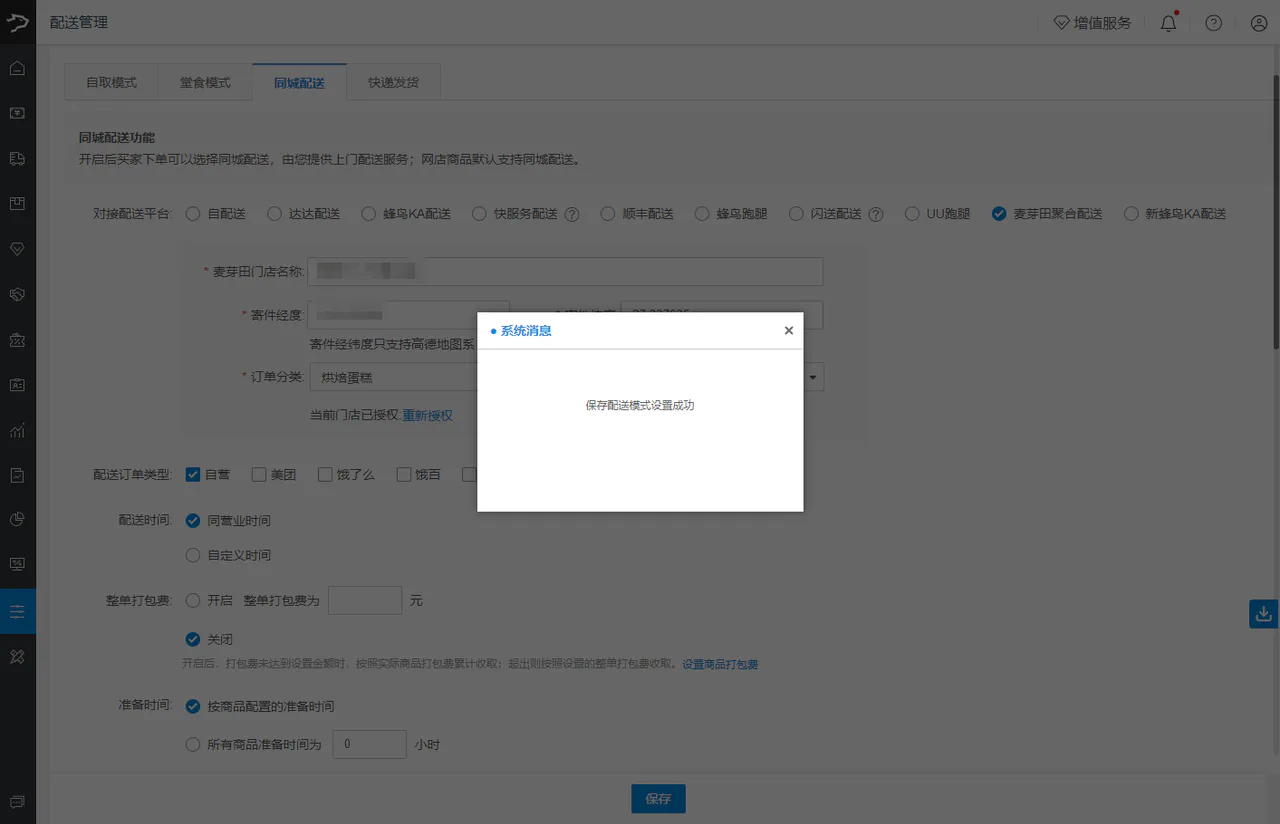Open 增值服务 in the top bar
Viewport: 1280px width, 824px height.
[1092, 22]
